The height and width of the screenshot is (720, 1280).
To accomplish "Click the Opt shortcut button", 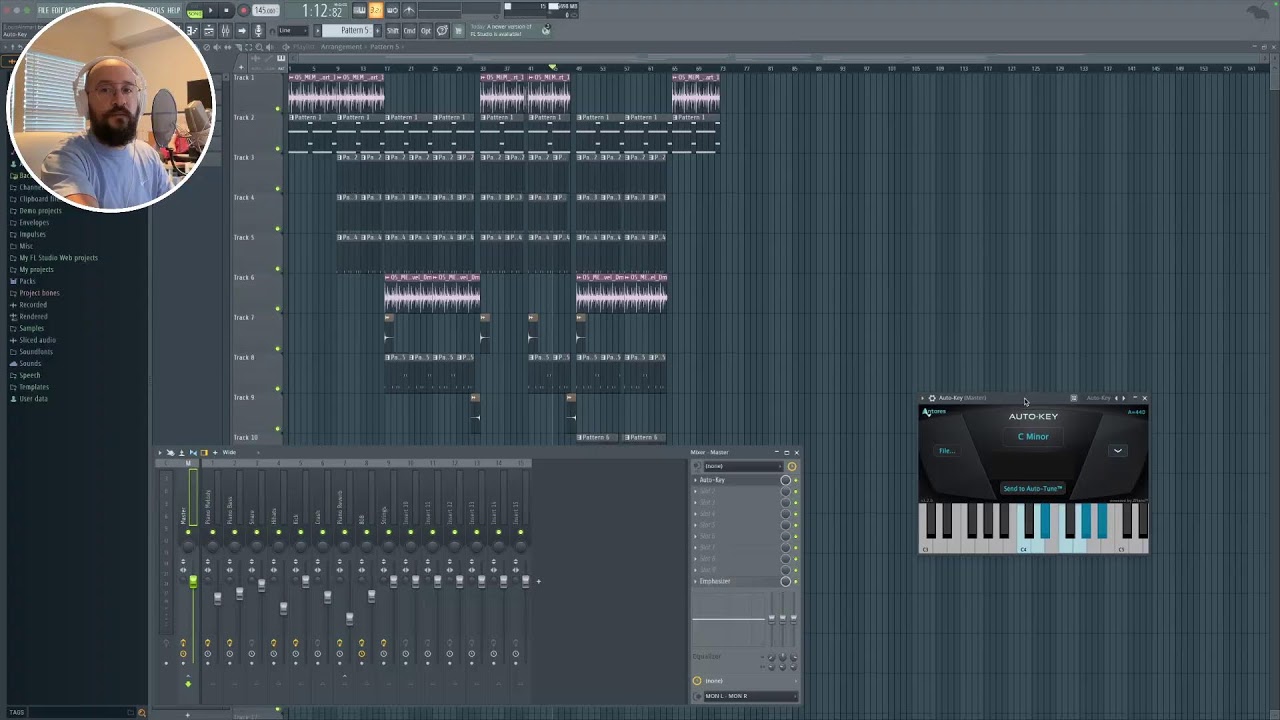I will pyautogui.click(x=426, y=31).
